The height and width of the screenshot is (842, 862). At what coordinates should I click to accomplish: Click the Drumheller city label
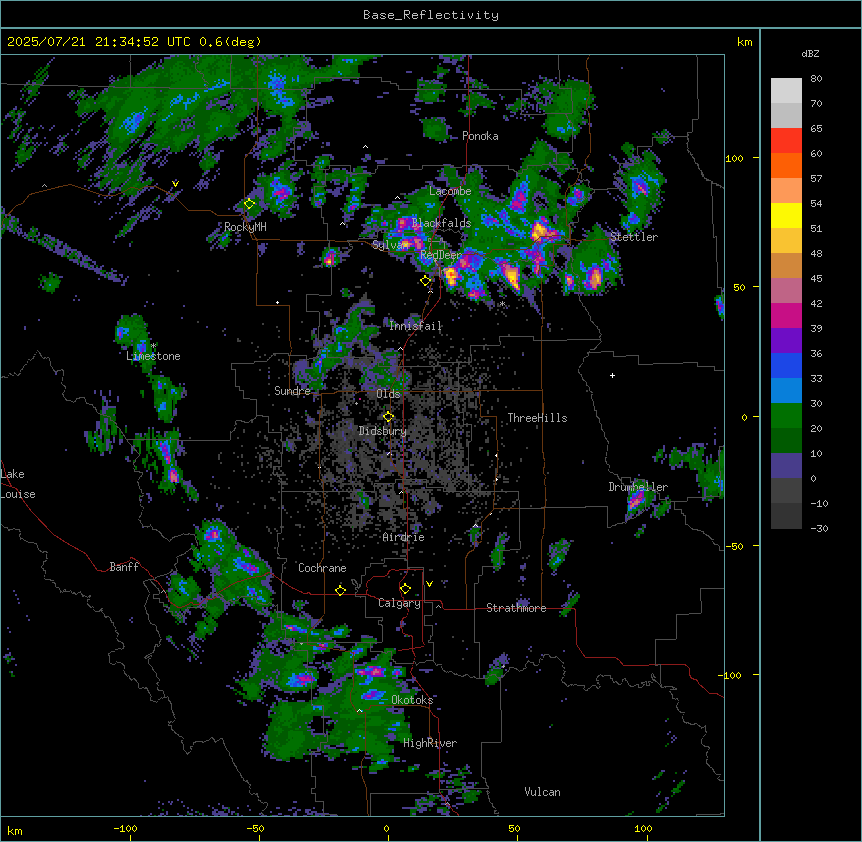[638, 487]
